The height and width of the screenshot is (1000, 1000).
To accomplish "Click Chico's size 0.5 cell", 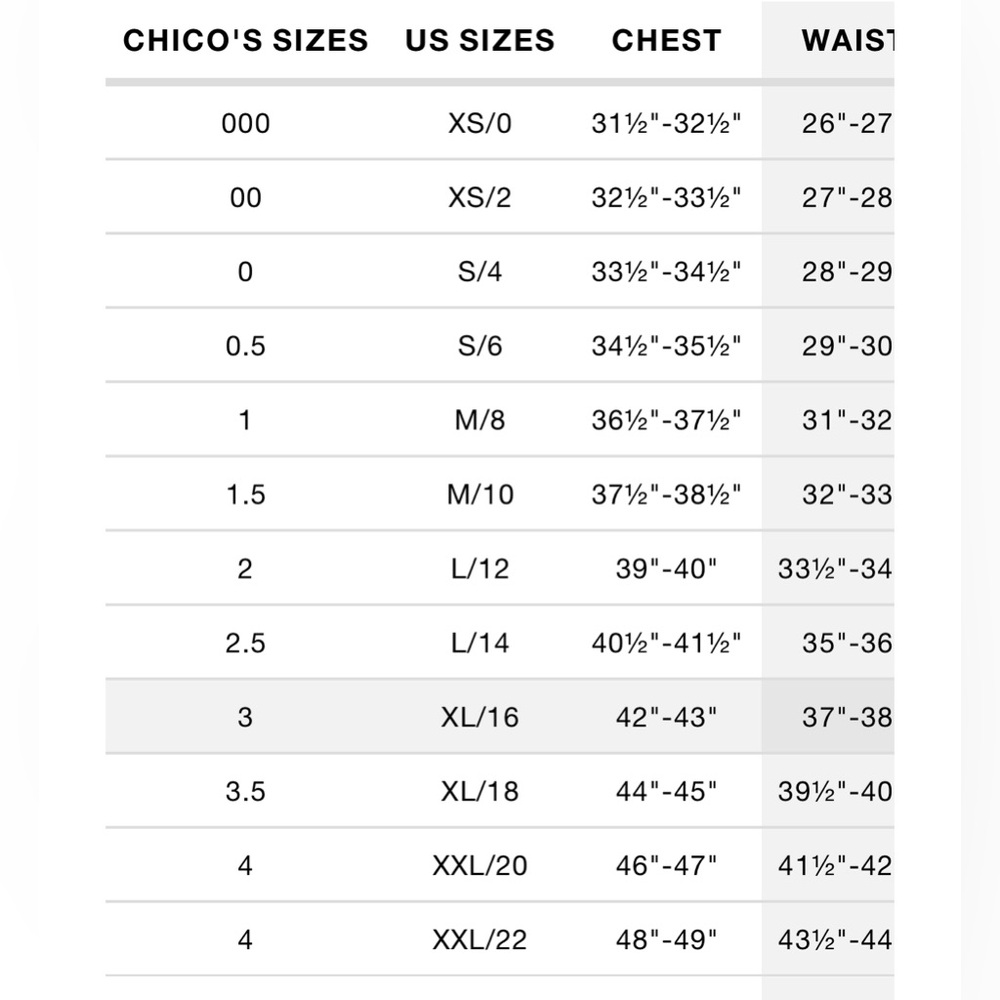I will pyautogui.click(x=246, y=346).
